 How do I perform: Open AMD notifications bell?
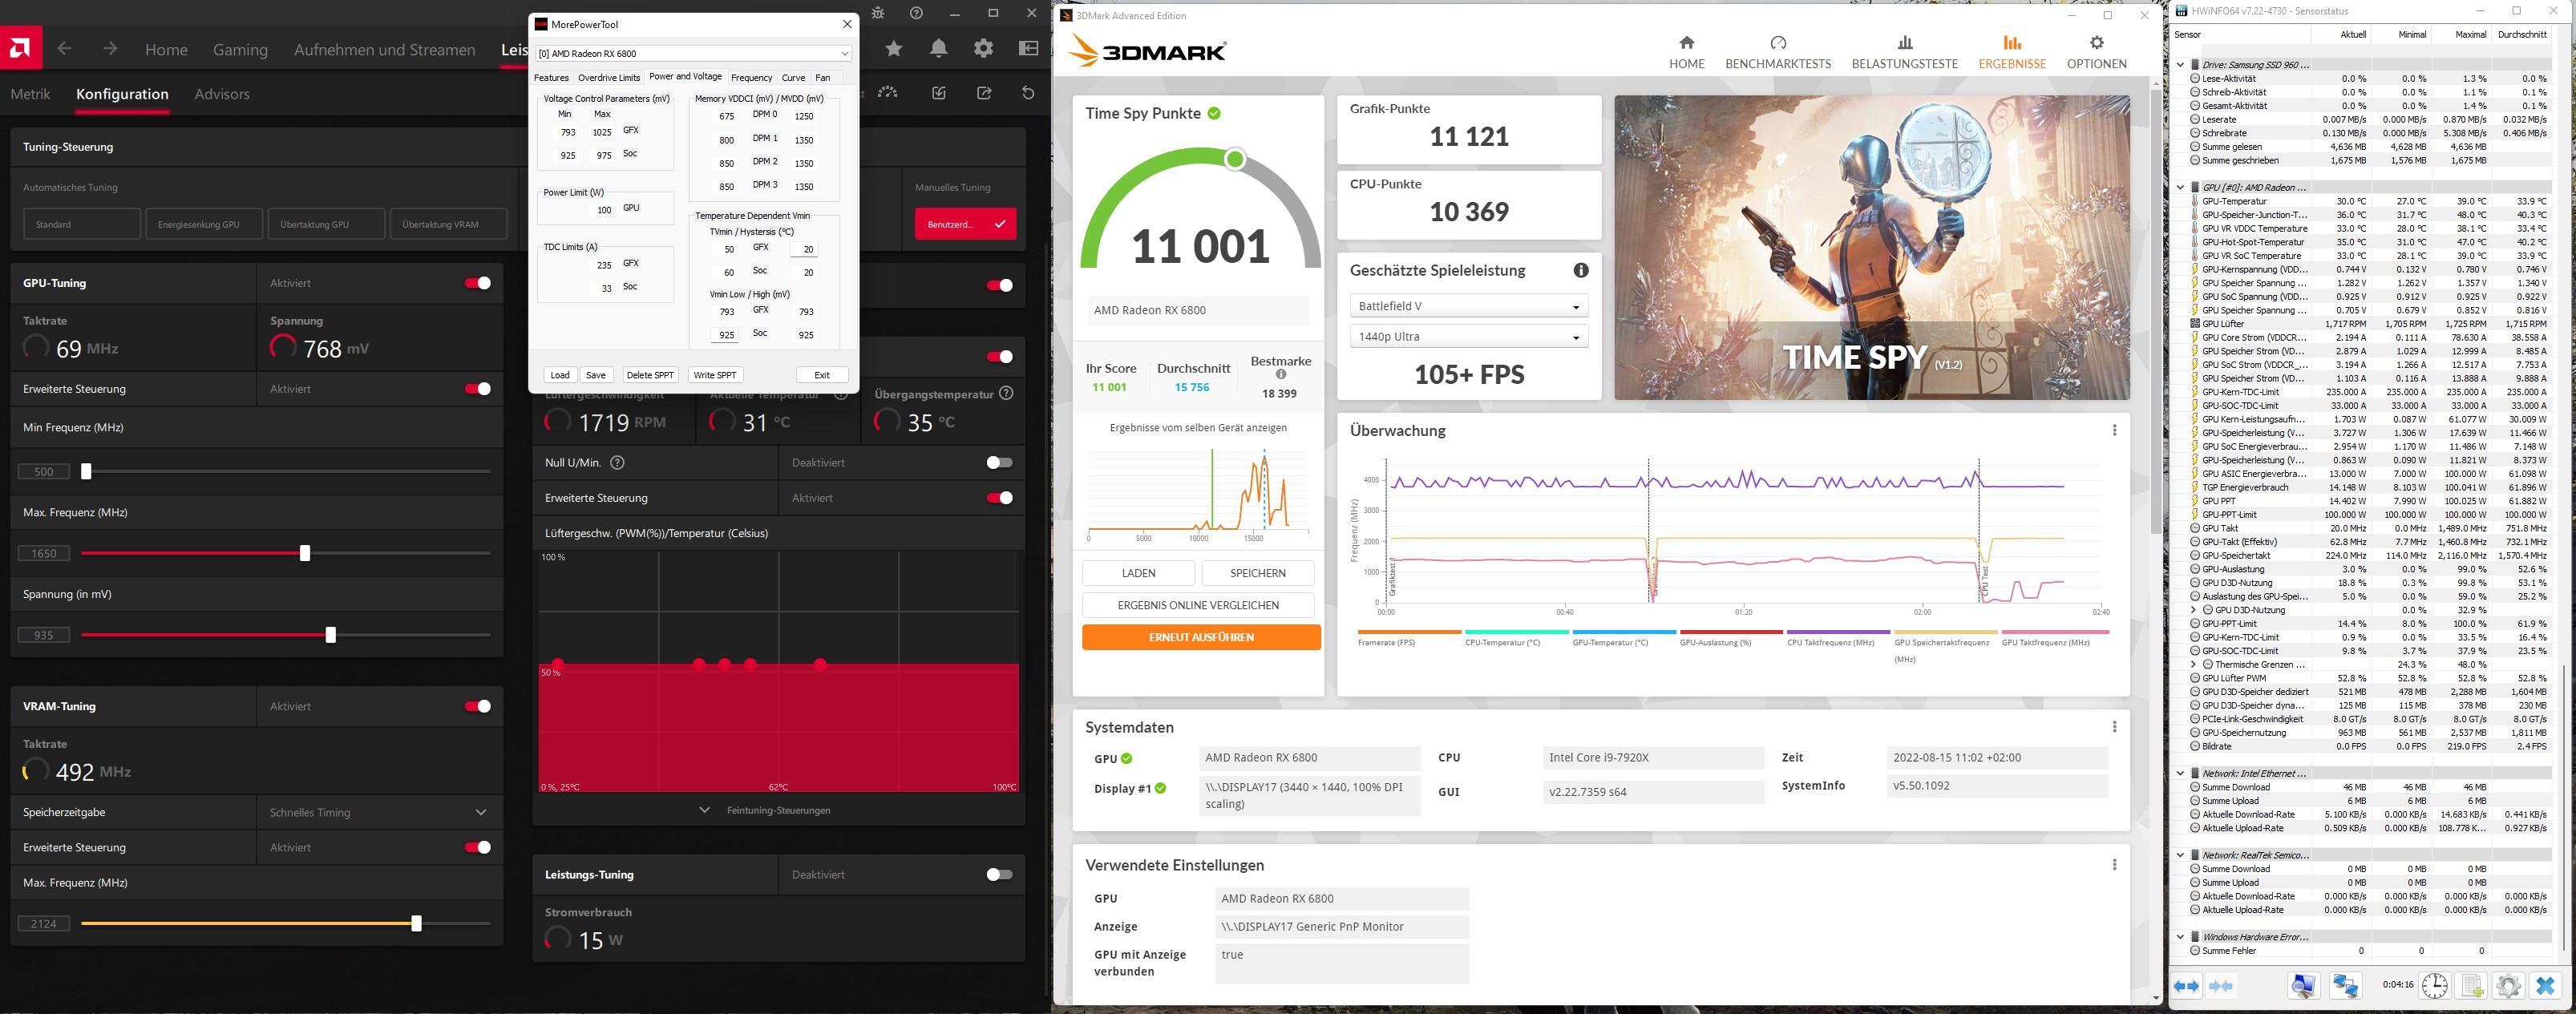click(x=938, y=48)
